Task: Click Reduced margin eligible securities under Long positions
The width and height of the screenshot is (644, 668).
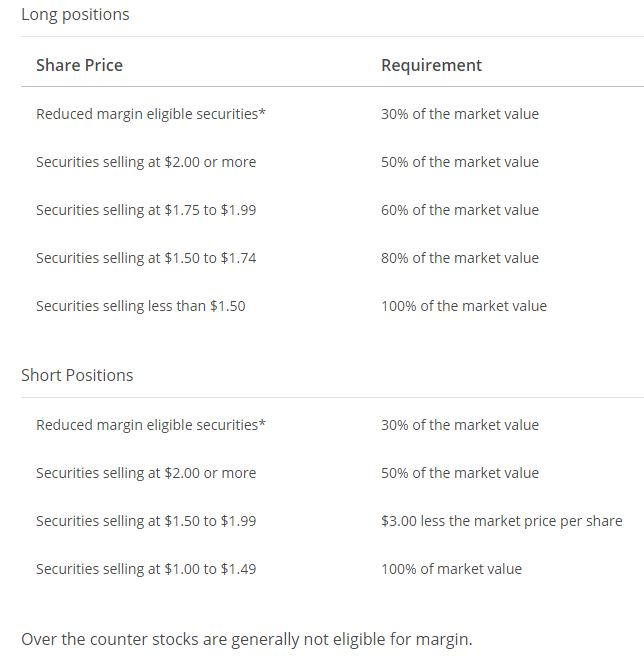Action: [151, 114]
